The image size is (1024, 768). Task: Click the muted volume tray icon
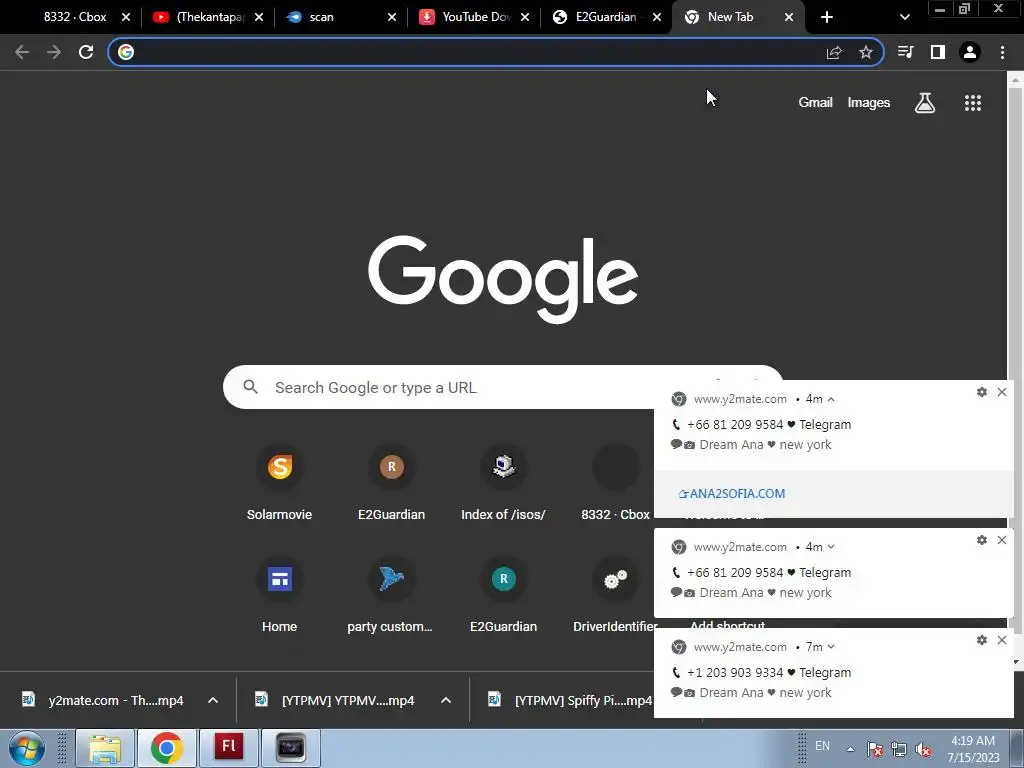(923, 750)
